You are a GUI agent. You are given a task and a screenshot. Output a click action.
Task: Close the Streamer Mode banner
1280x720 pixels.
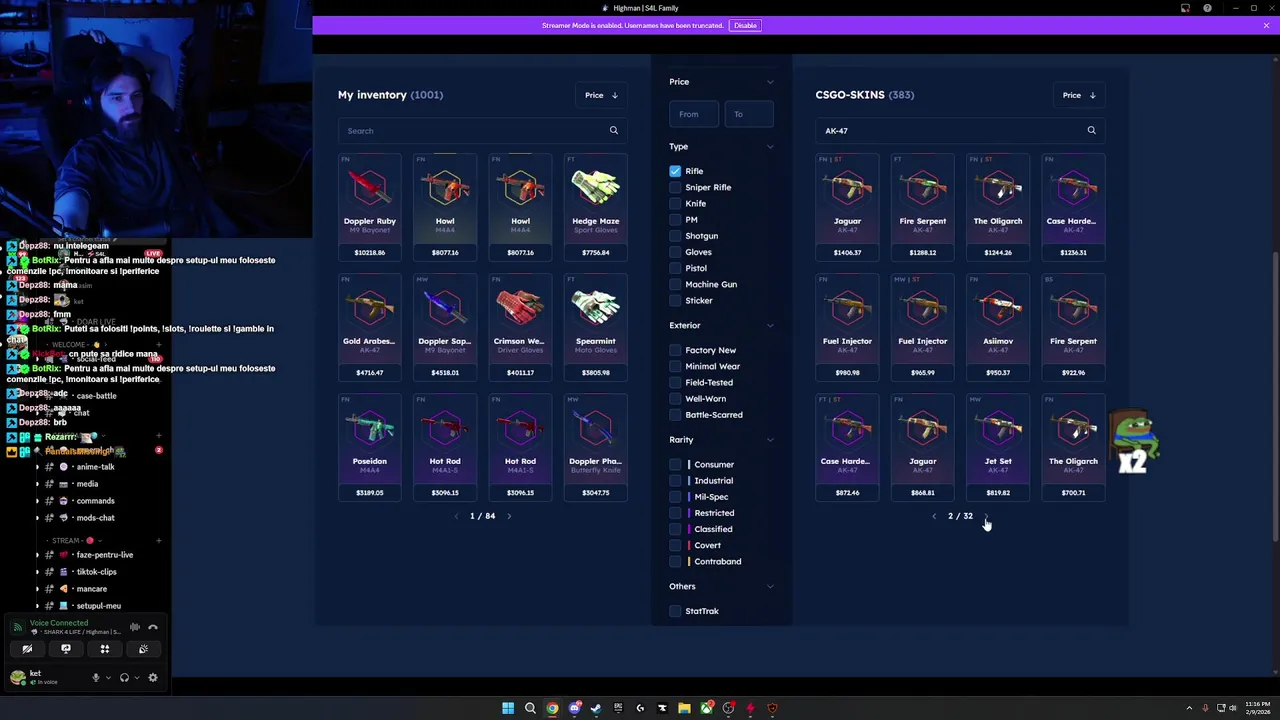click(x=1266, y=25)
